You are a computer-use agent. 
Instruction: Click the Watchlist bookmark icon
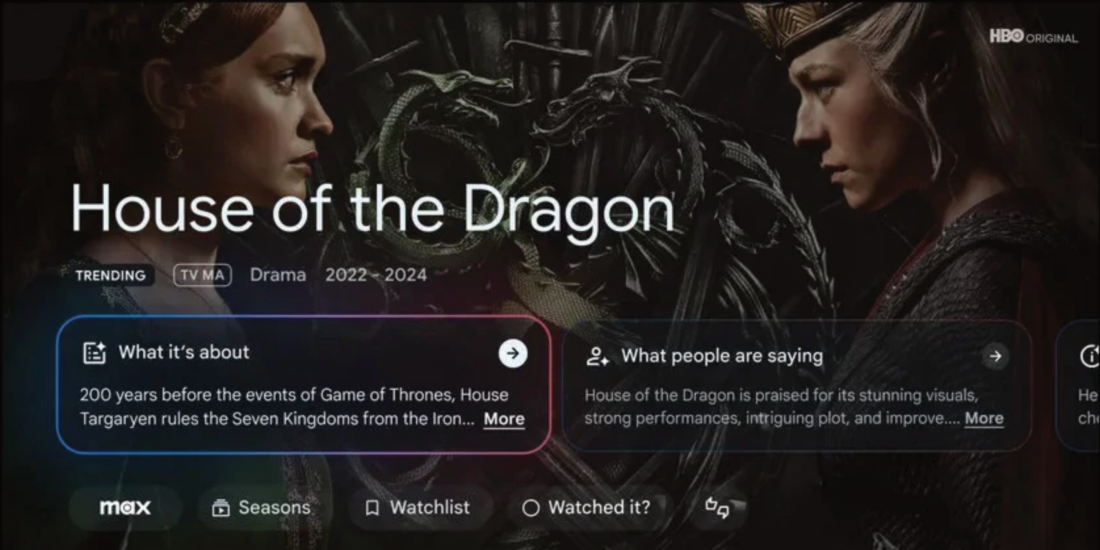373,508
